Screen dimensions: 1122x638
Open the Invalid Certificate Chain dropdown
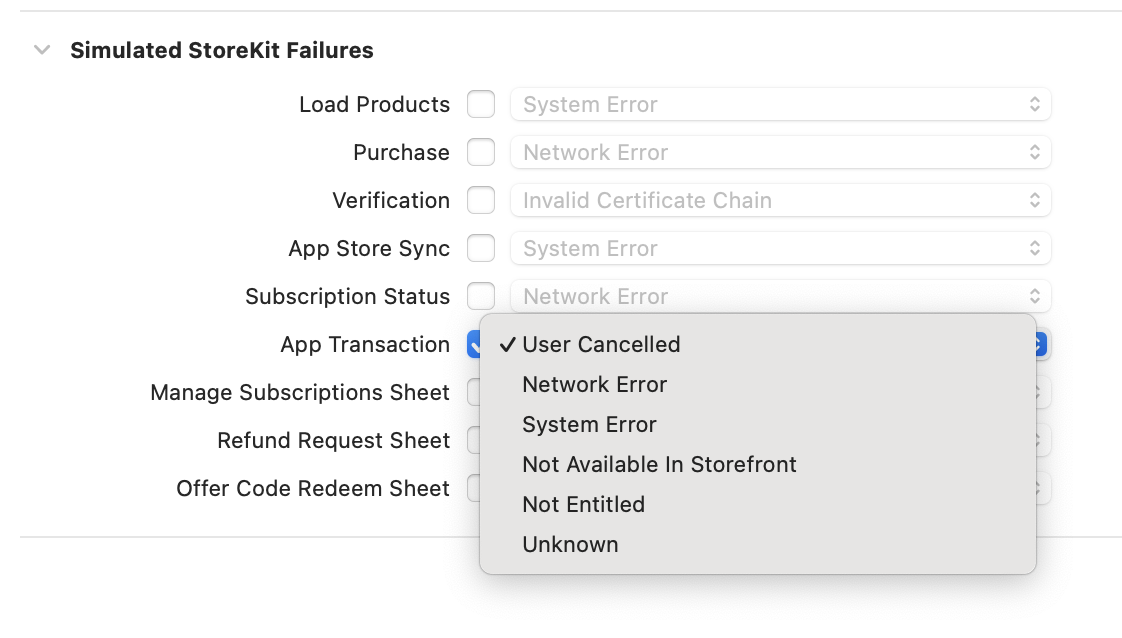(781, 200)
